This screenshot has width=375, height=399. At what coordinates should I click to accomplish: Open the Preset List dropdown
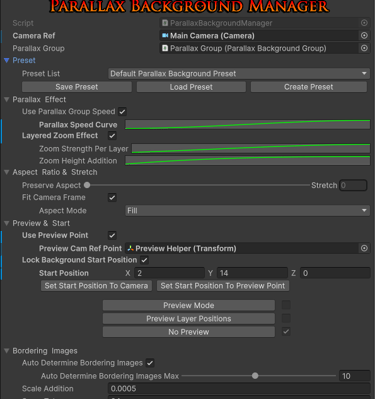[x=239, y=74]
